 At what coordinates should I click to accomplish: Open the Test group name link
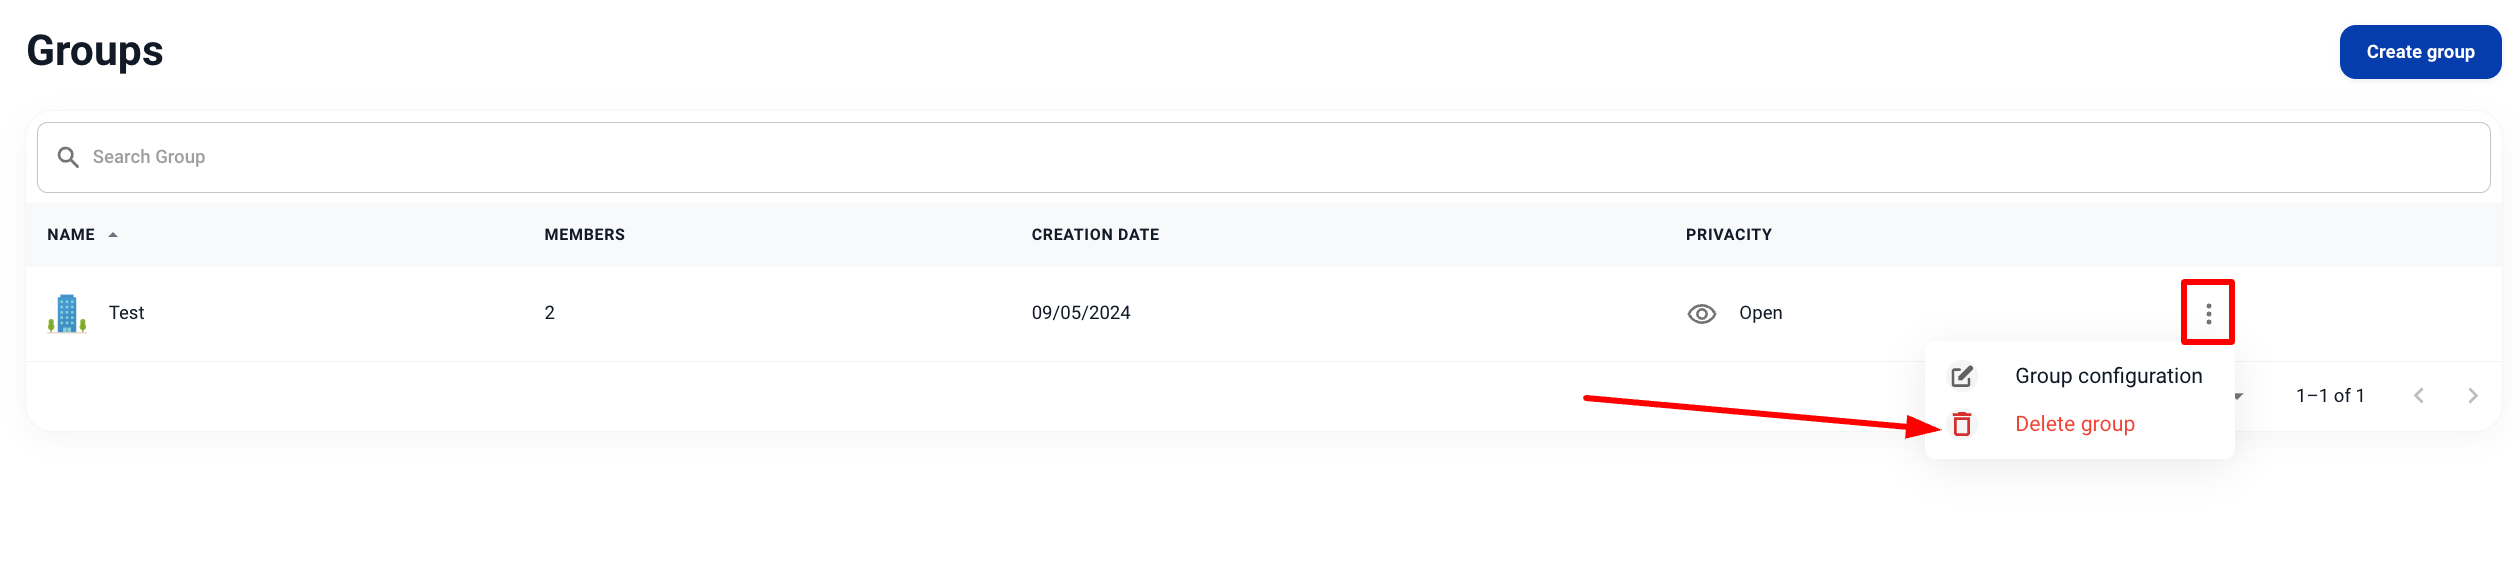pos(127,314)
